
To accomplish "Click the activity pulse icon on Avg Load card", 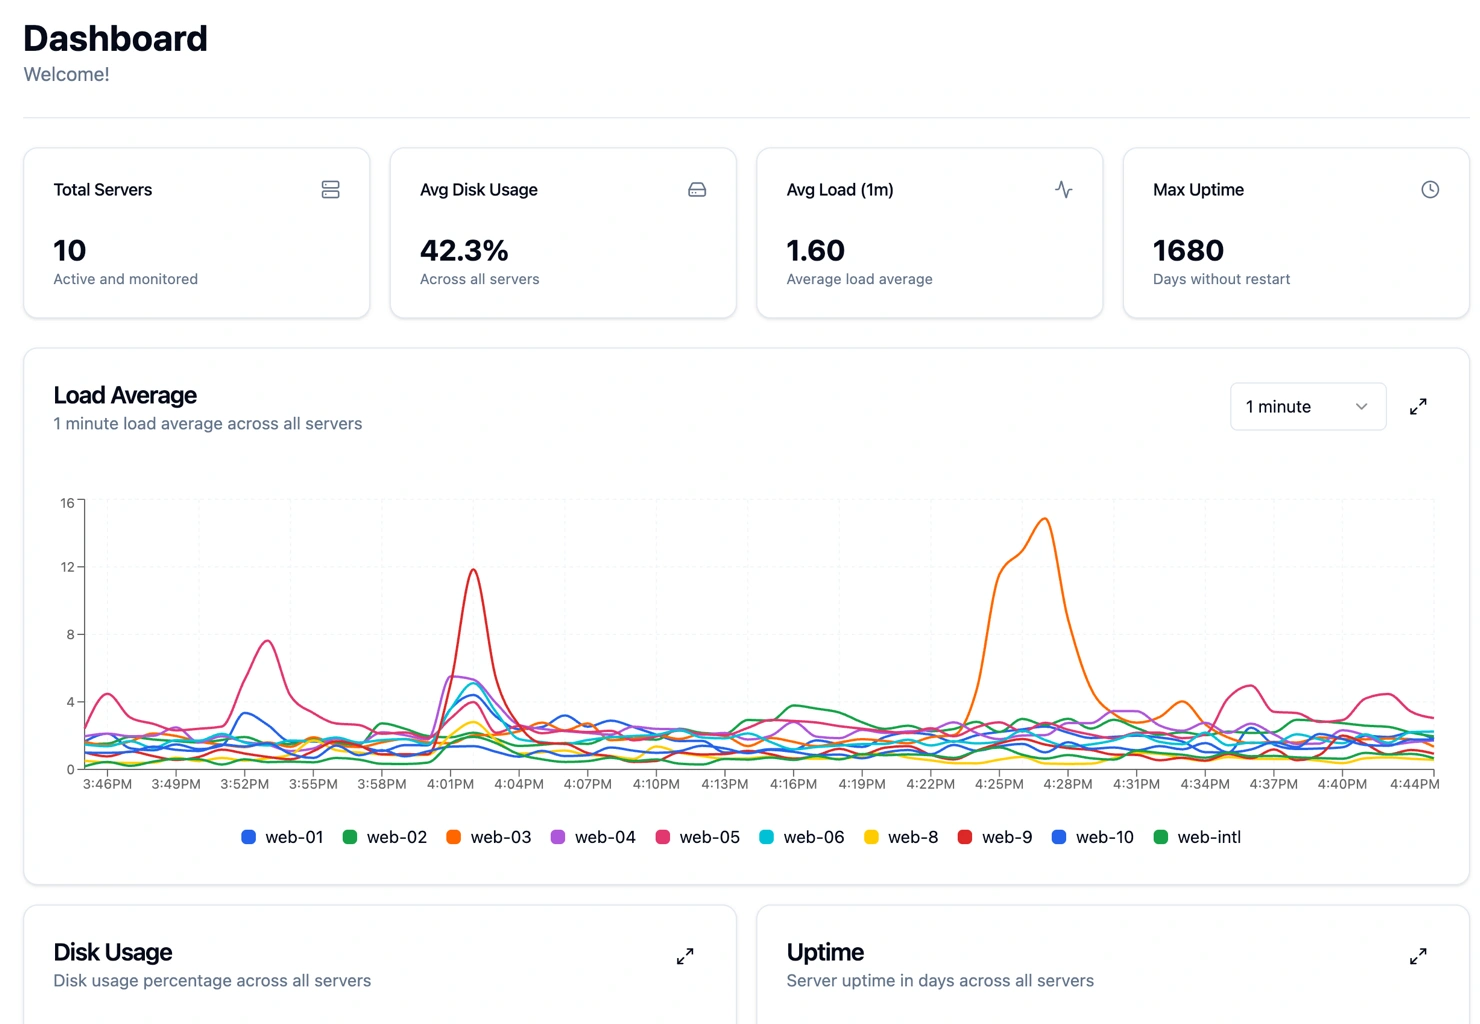I will click(1063, 189).
